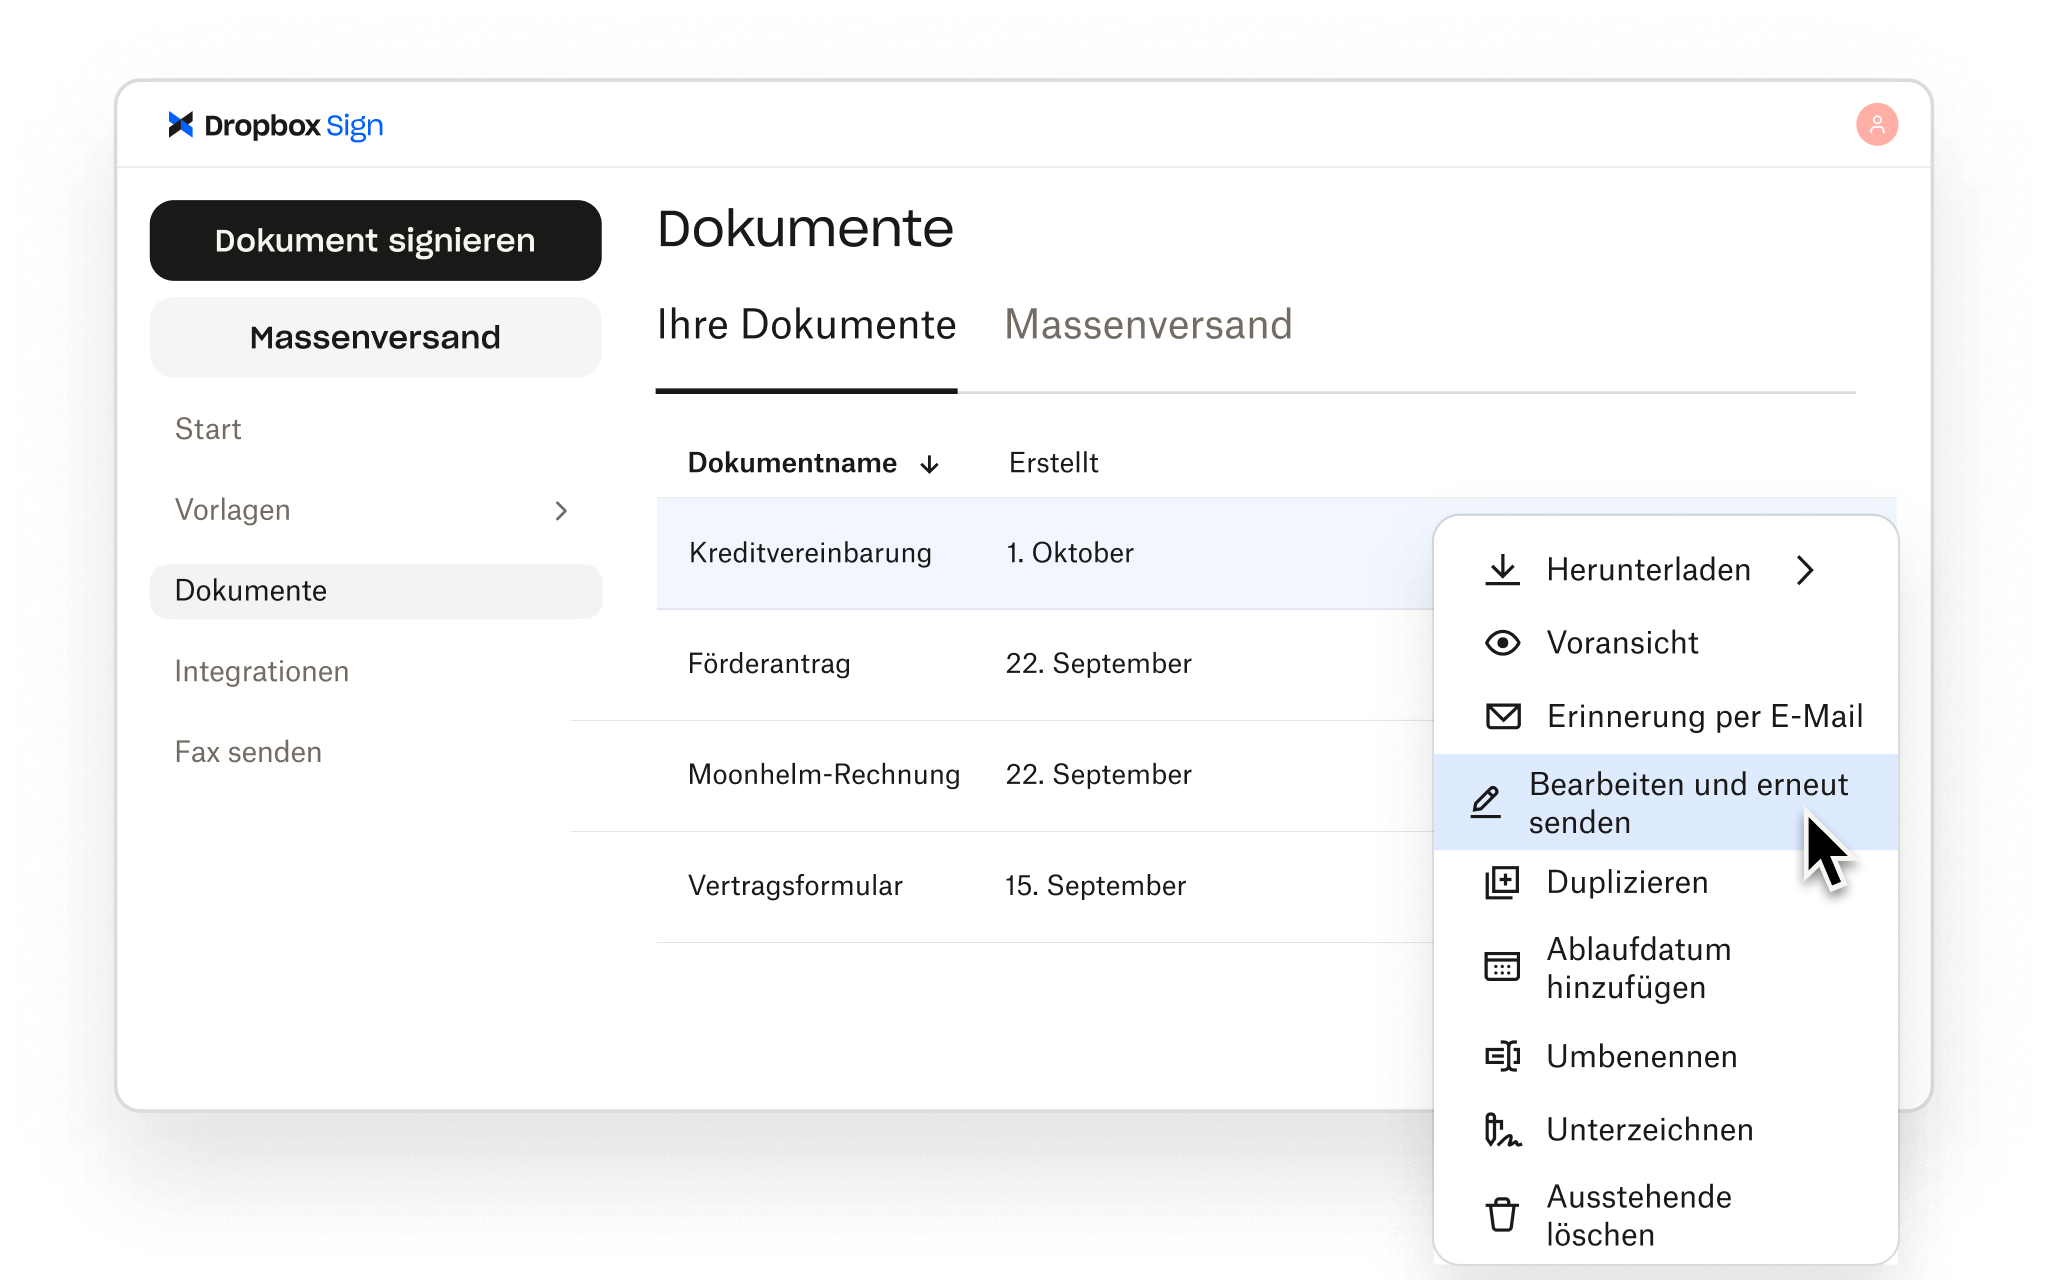Screen dimensions: 2048x1280
Task: Open Dokumente in the sidebar
Action: click(375, 591)
